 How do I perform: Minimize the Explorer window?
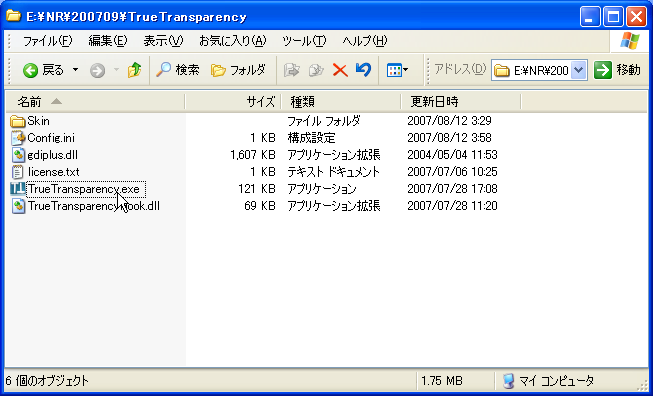590,17
